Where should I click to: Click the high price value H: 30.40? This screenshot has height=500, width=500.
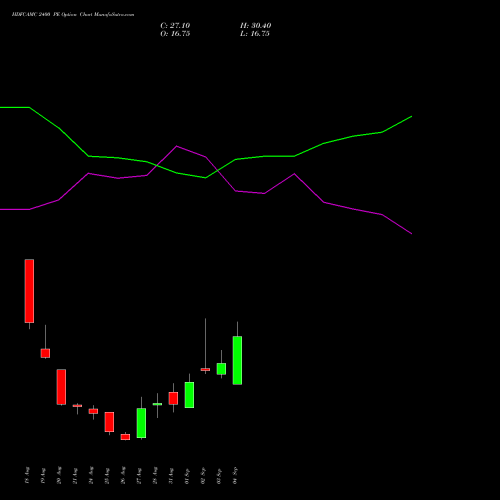point(255,26)
